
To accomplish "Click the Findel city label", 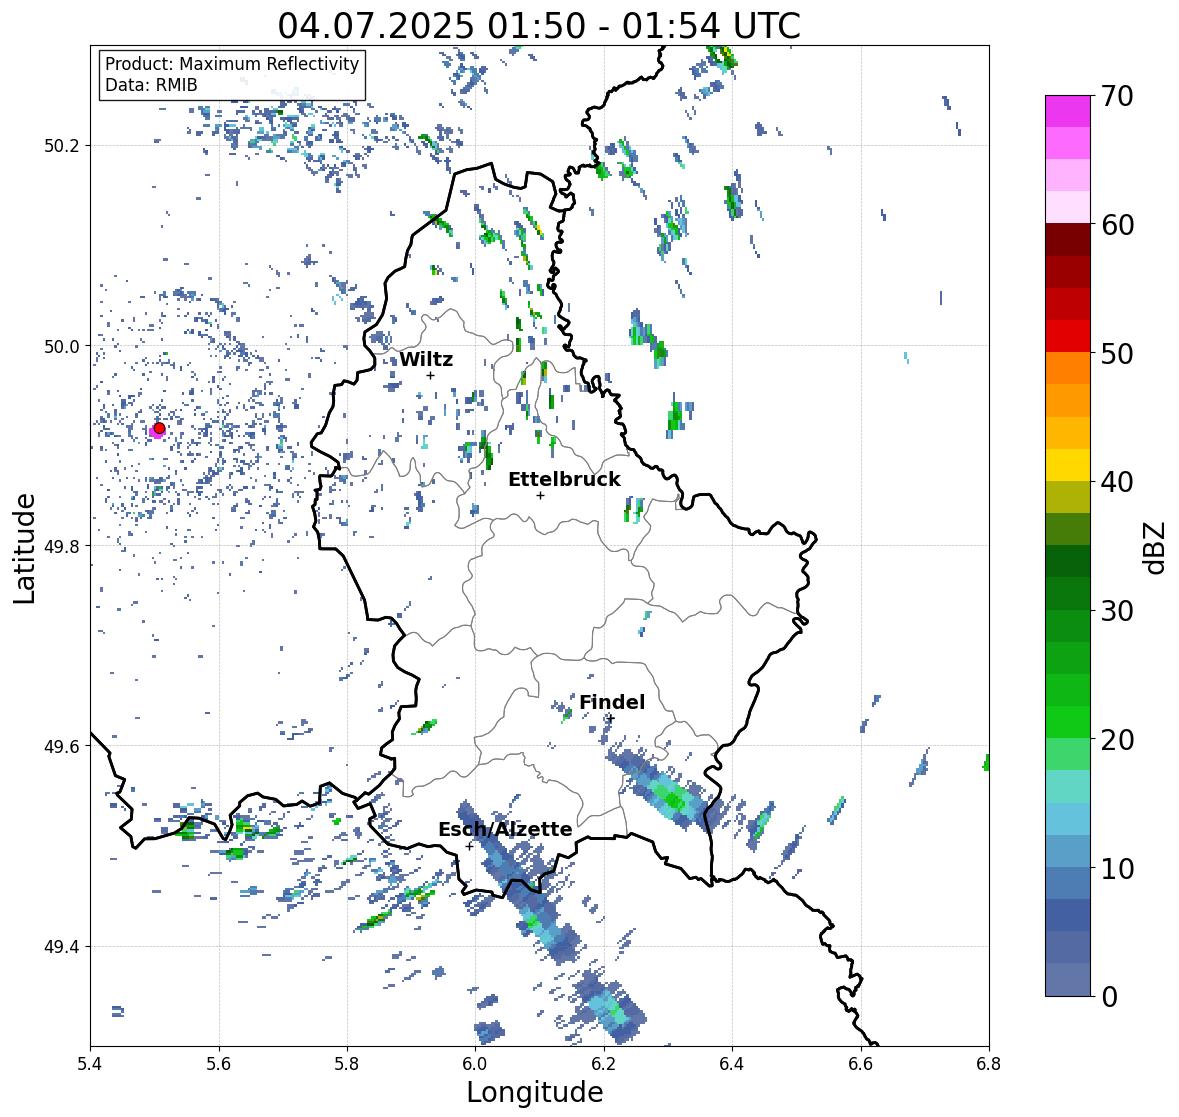I will (612, 702).
